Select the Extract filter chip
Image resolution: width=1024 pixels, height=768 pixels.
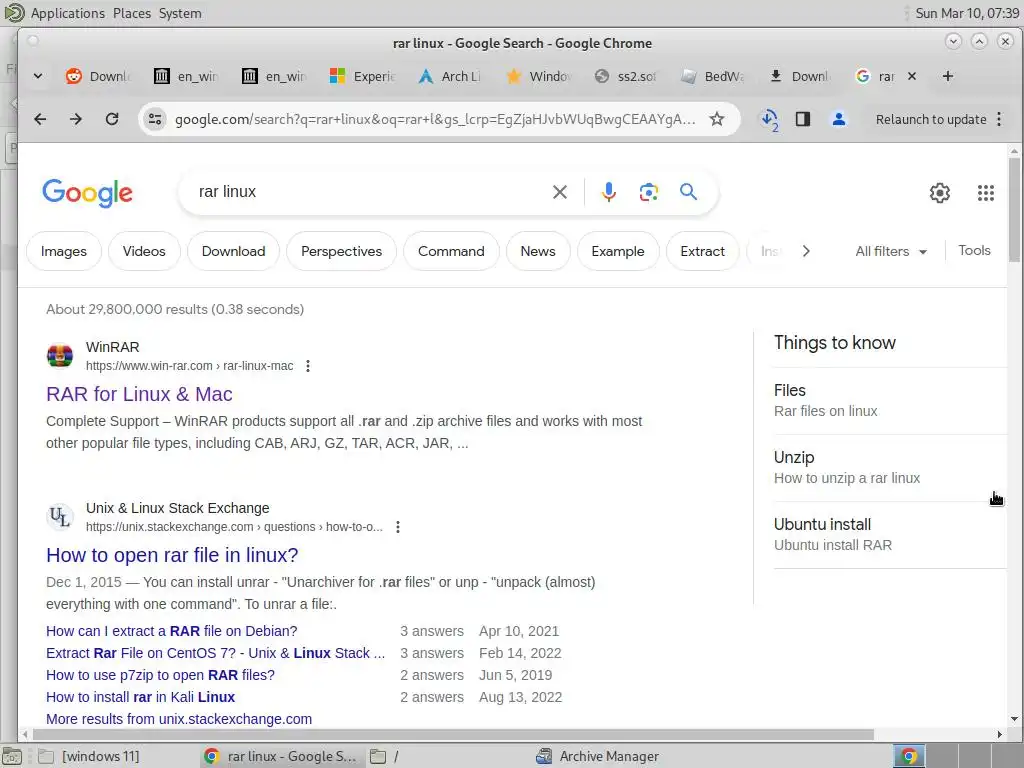coord(703,251)
